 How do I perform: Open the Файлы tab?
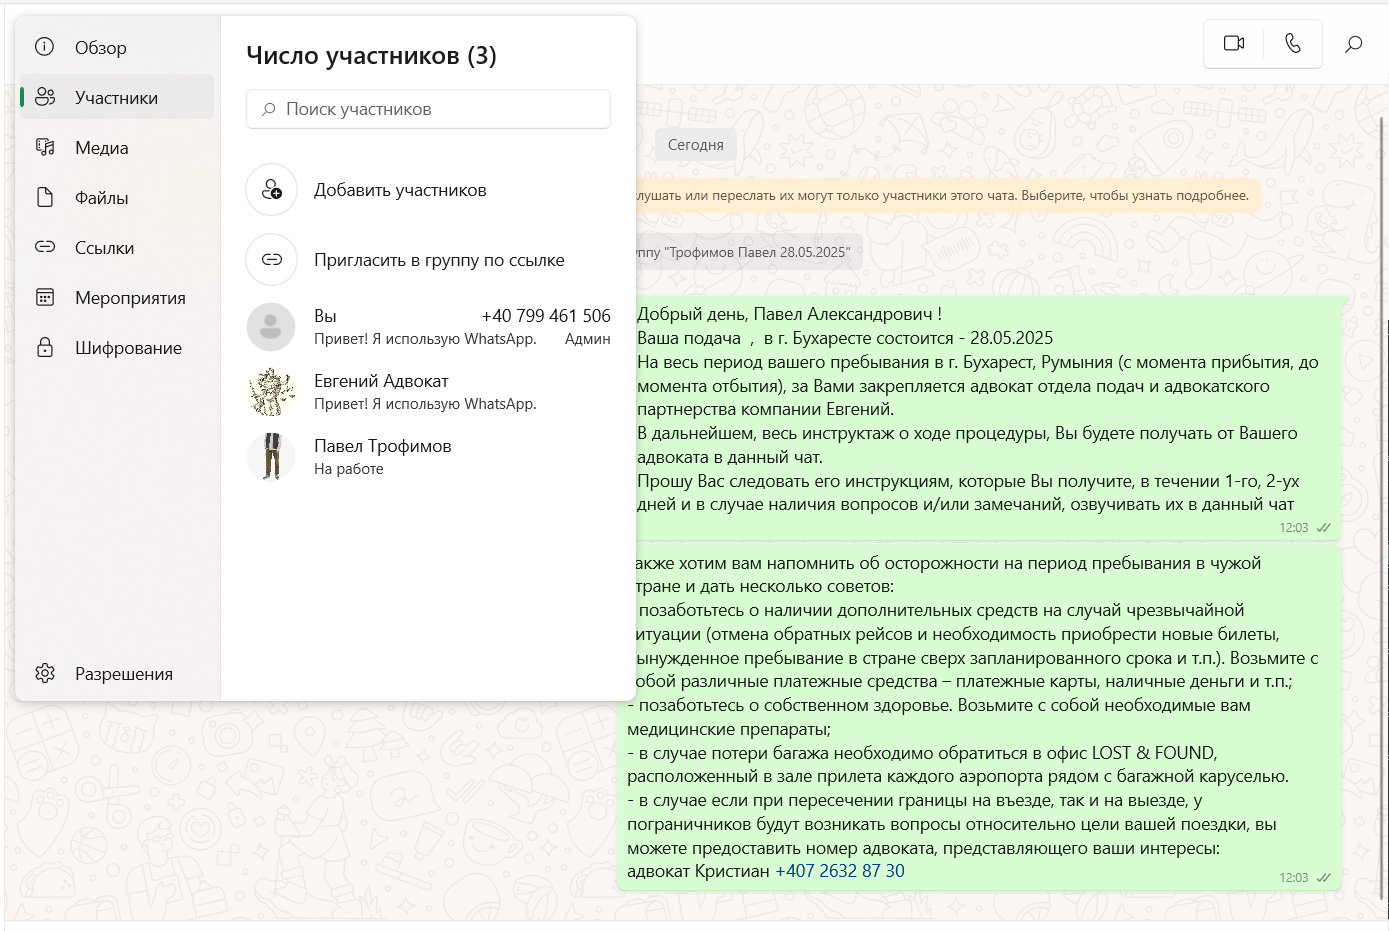117,197
